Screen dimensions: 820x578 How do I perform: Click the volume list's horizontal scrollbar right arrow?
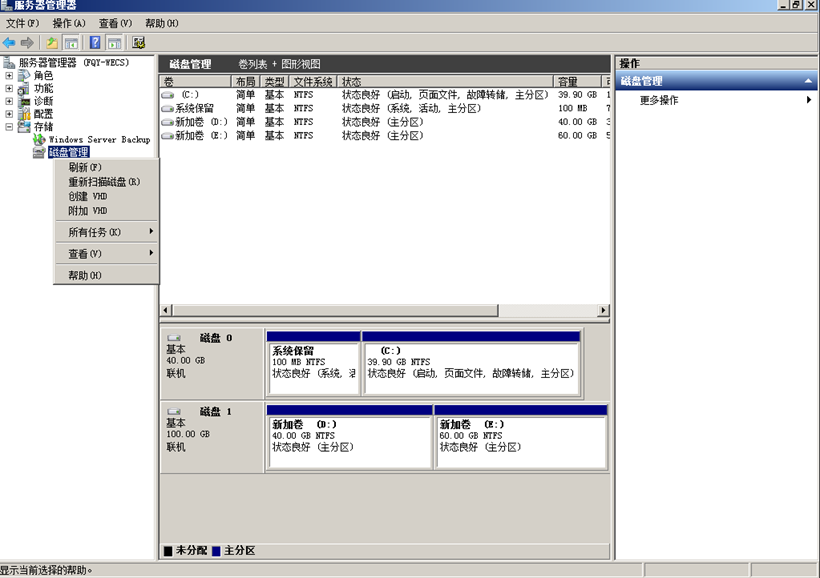pos(603,311)
